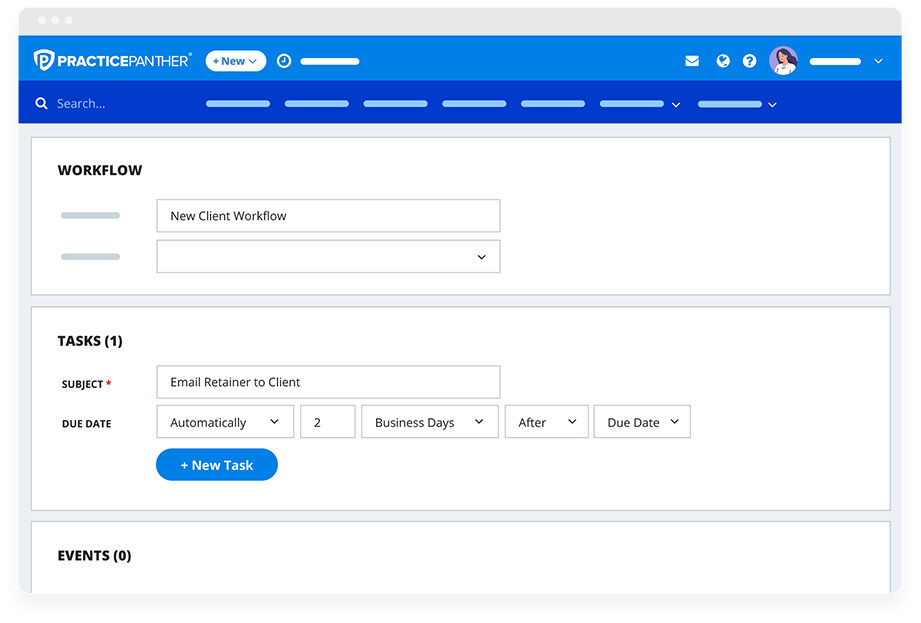
Task: Open the empty Workflow dropdown field
Action: click(328, 256)
